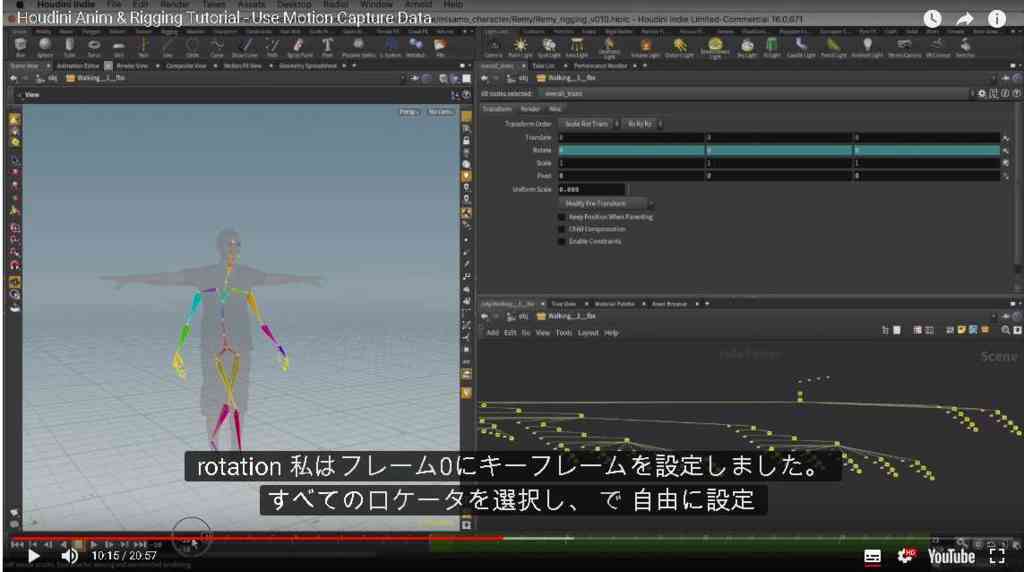Select the Sphere shelf tool
This screenshot has height=572, width=1024.
pos(44,47)
